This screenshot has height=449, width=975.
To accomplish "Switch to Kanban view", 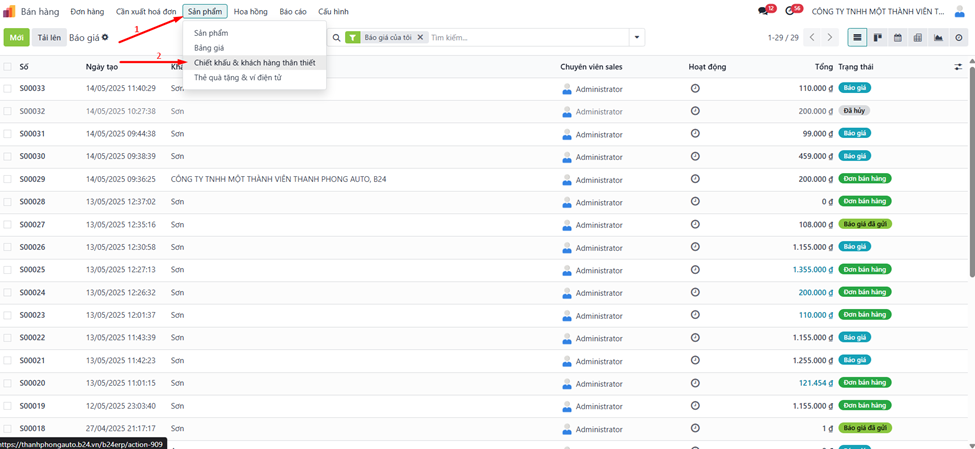I will [x=878, y=38].
